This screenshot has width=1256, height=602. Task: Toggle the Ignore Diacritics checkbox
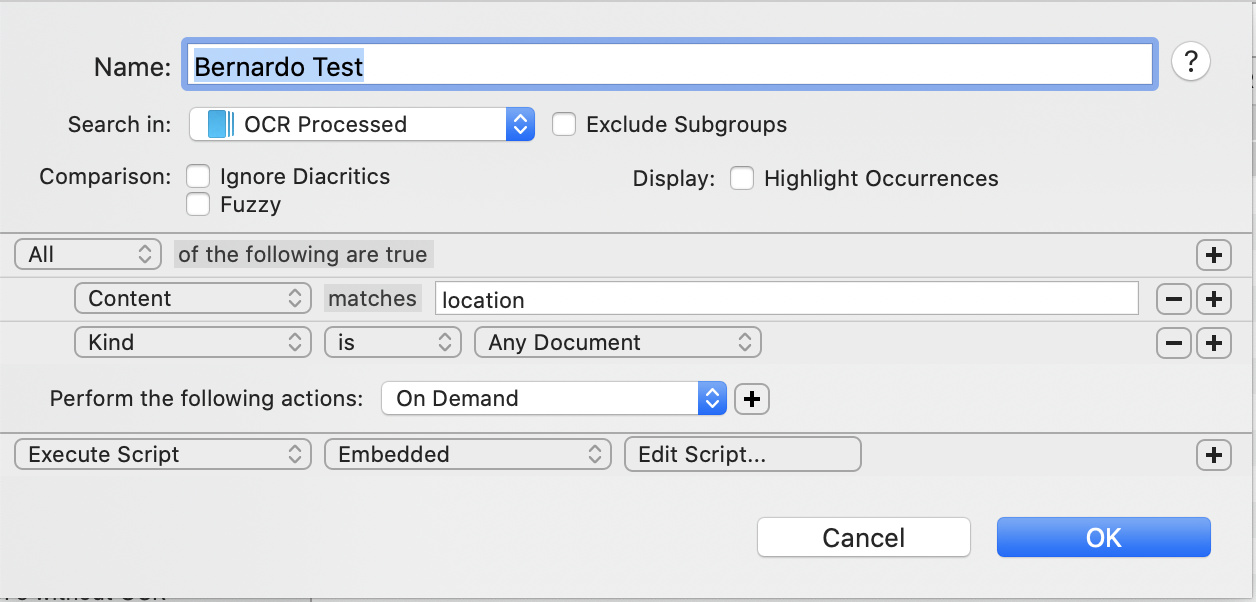tap(199, 177)
